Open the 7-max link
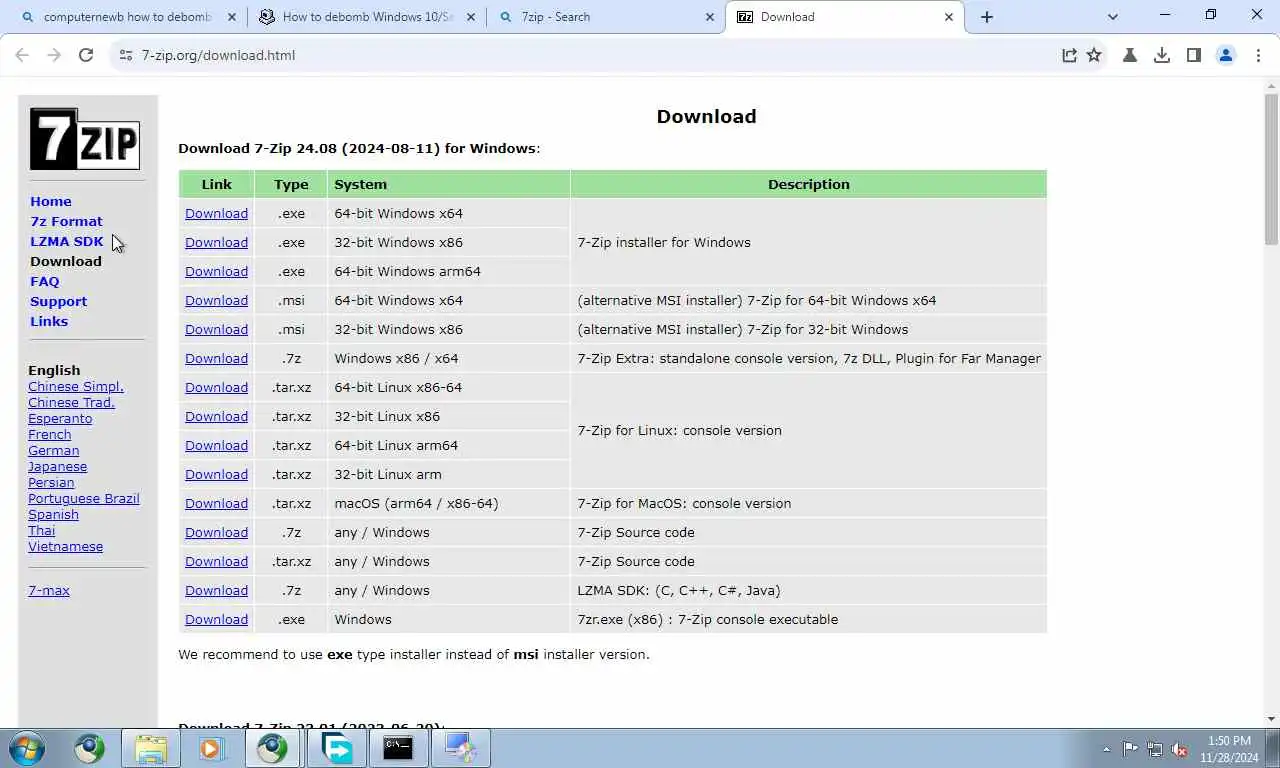Viewport: 1280px width, 768px height. coord(49,590)
